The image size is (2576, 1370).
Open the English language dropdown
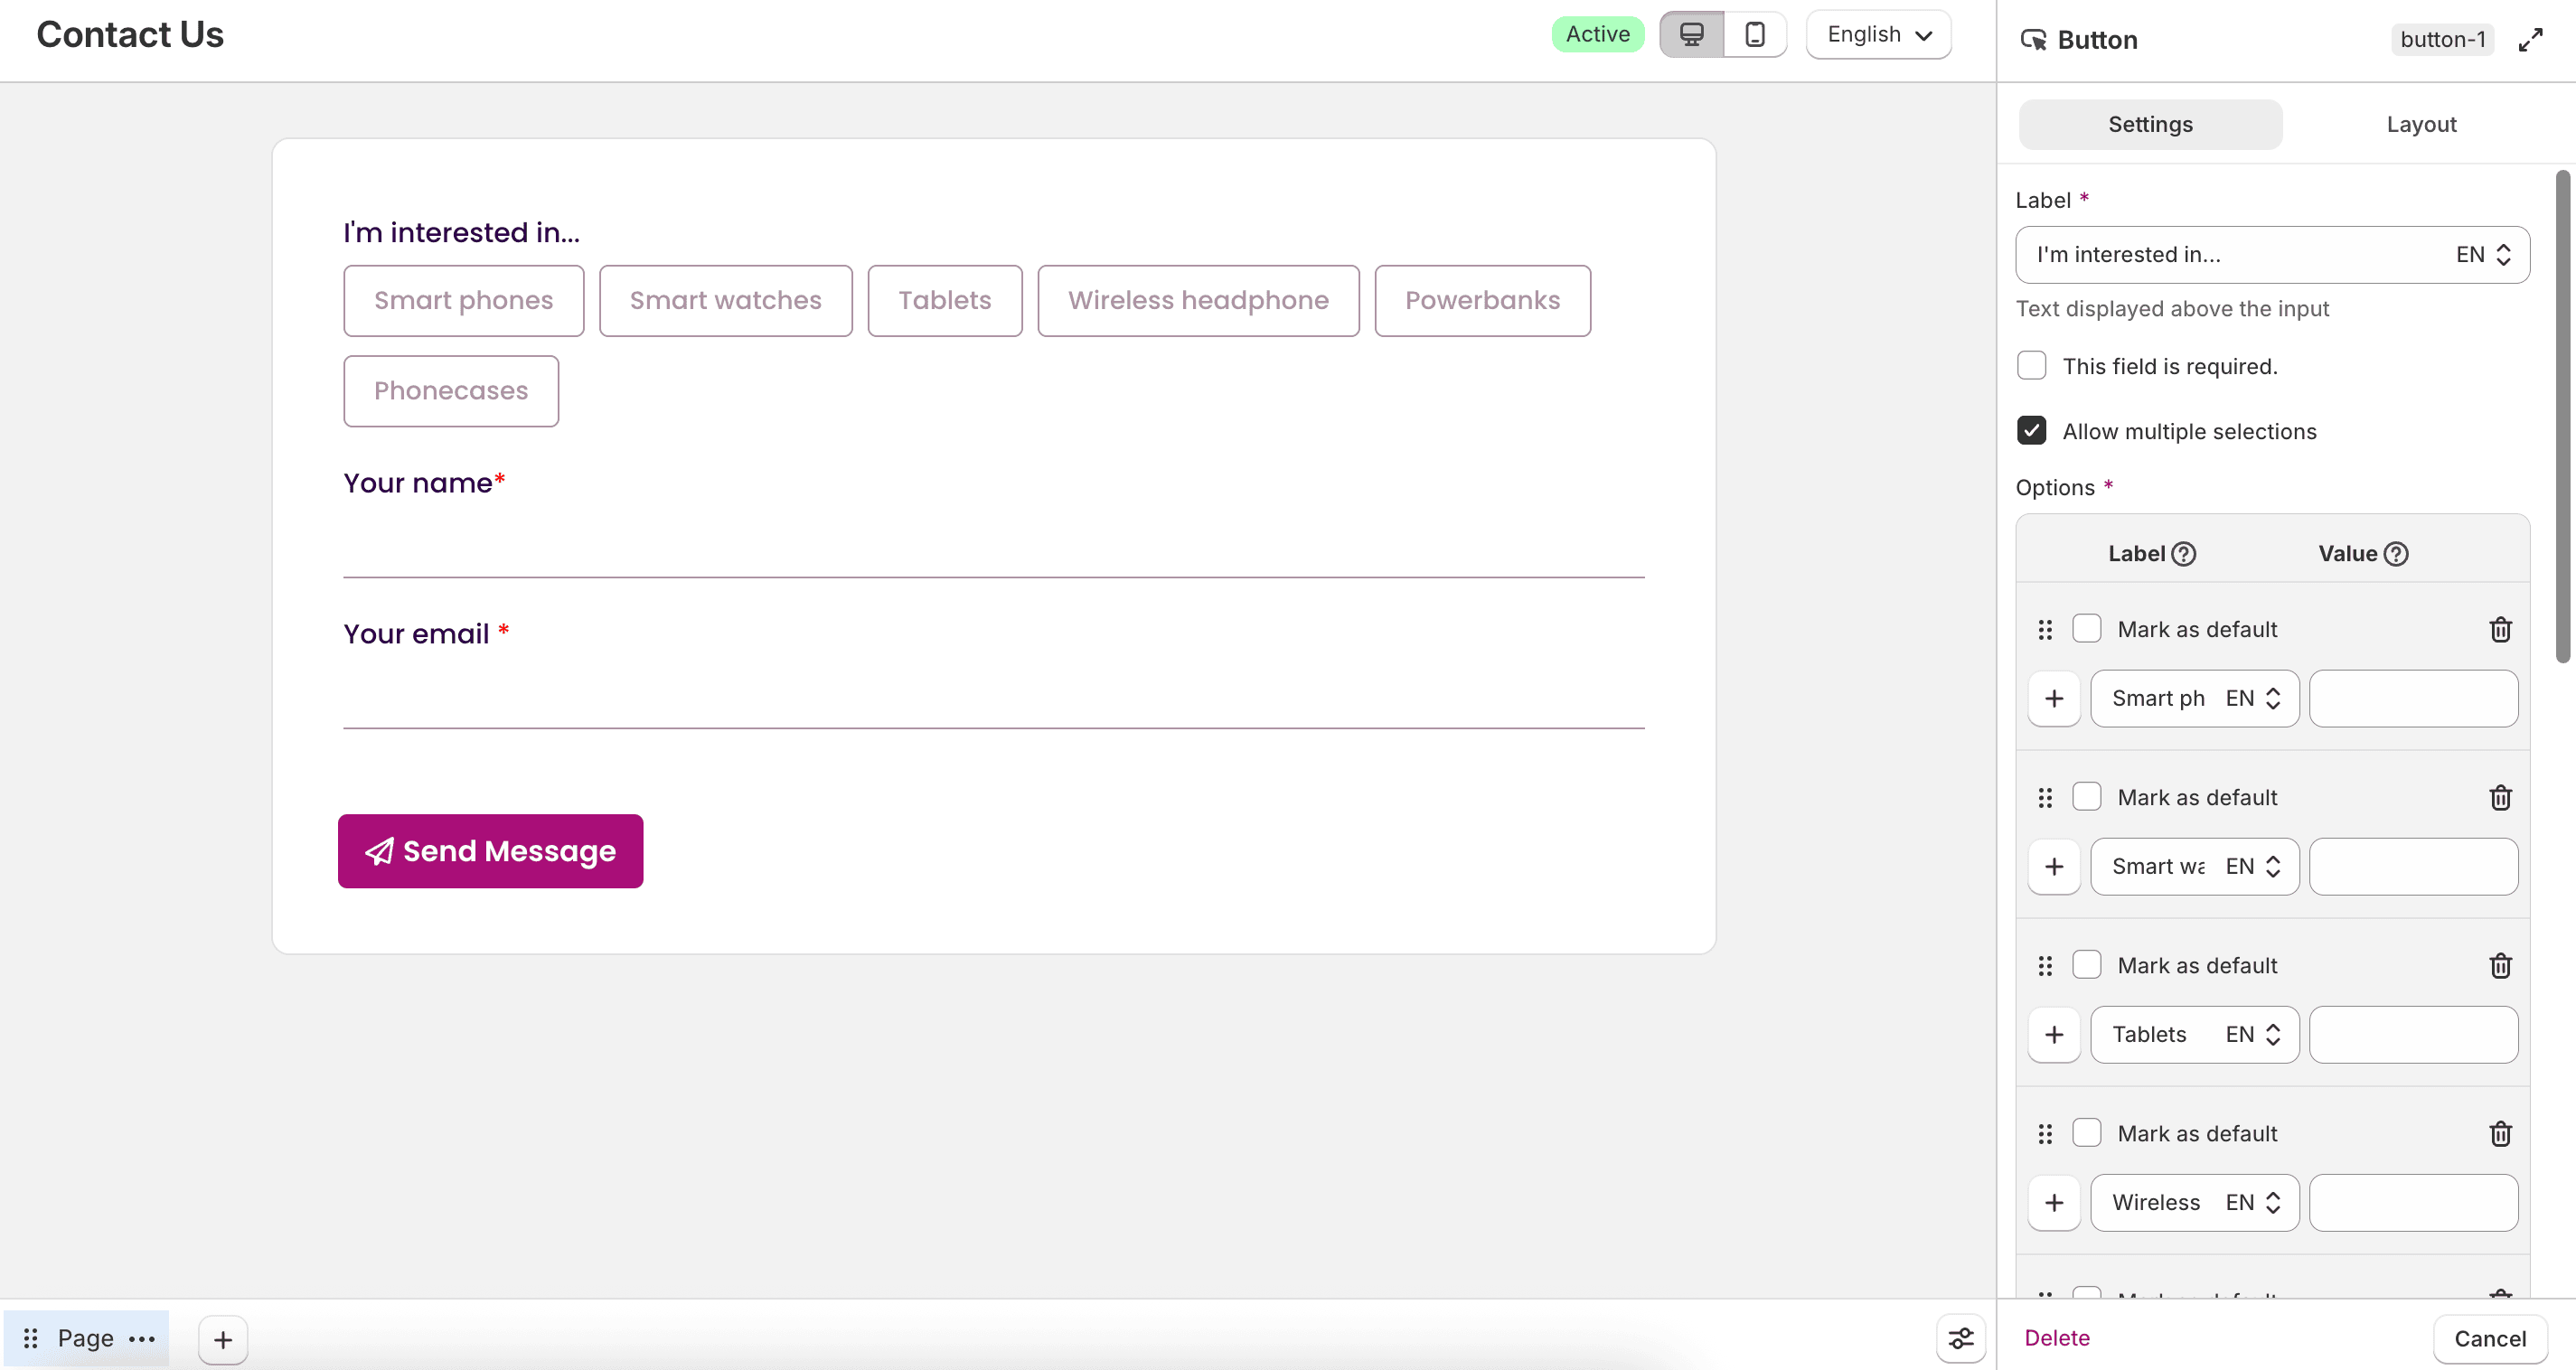(x=1878, y=34)
